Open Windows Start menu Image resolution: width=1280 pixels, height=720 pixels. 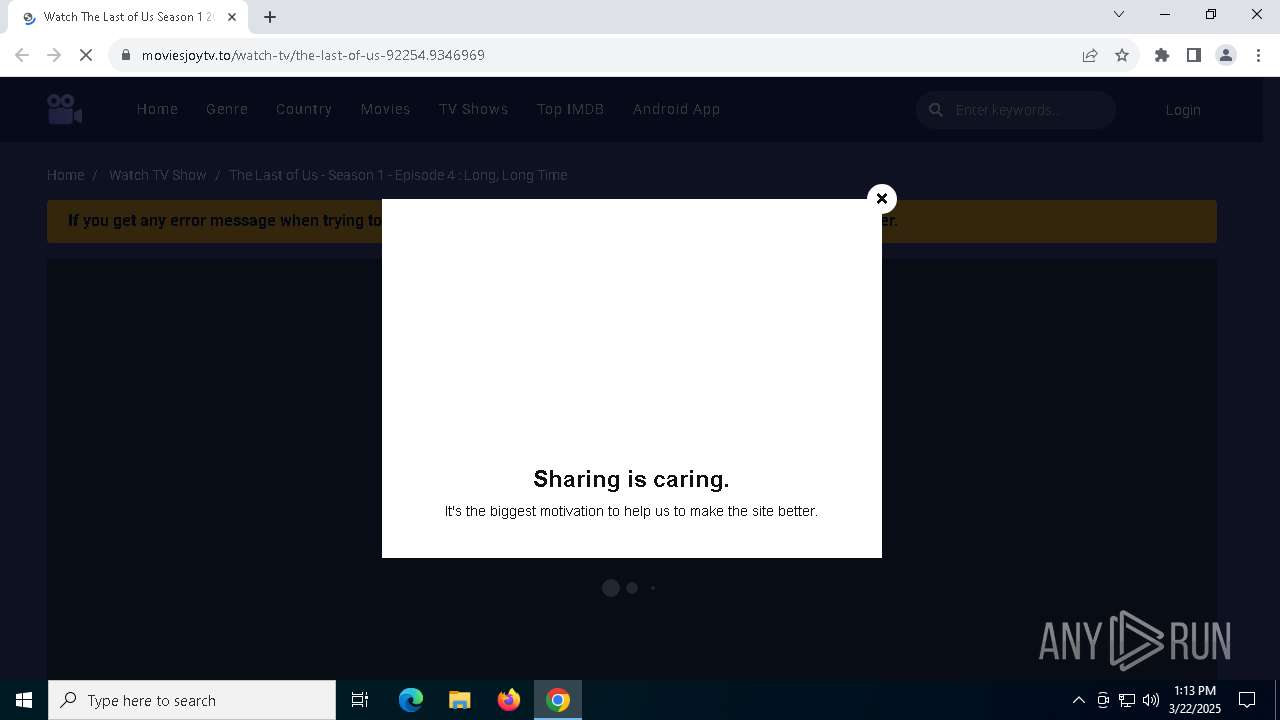pyautogui.click(x=24, y=700)
